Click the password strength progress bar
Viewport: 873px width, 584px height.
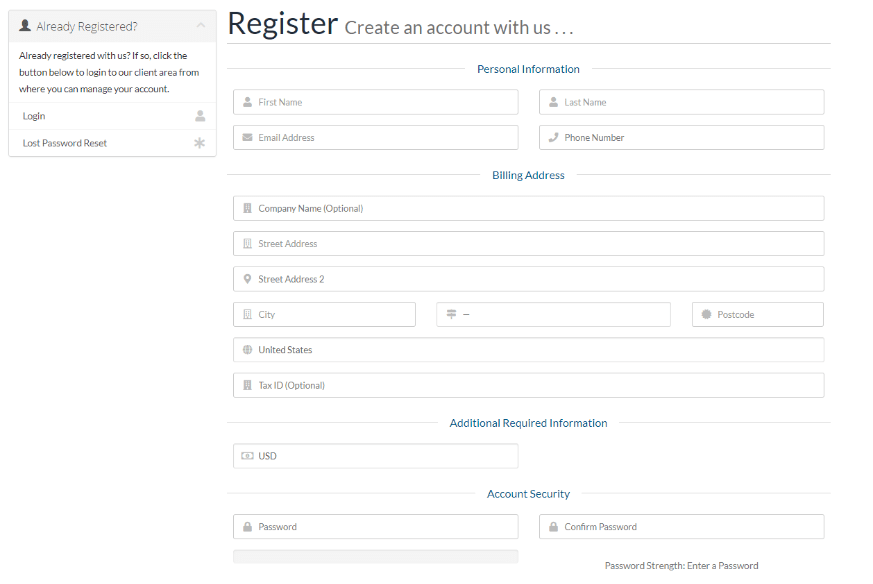click(x=376, y=557)
